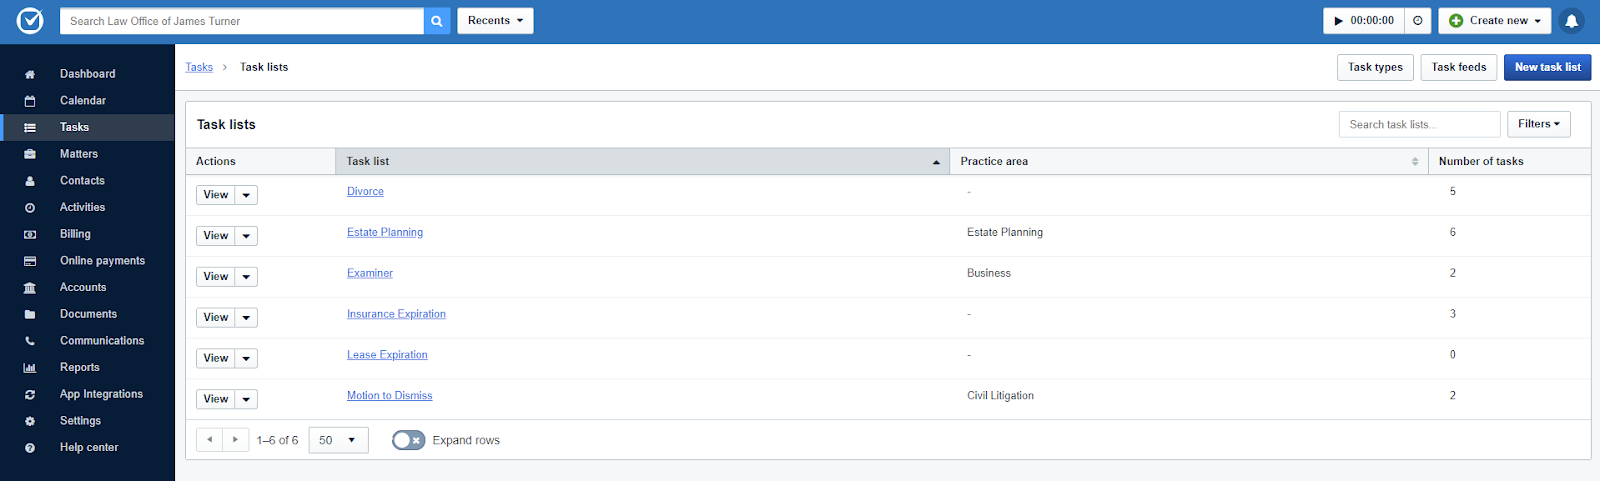1600x481 pixels.
Task: Open the Divorce task list link
Action: tap(365, 192)
